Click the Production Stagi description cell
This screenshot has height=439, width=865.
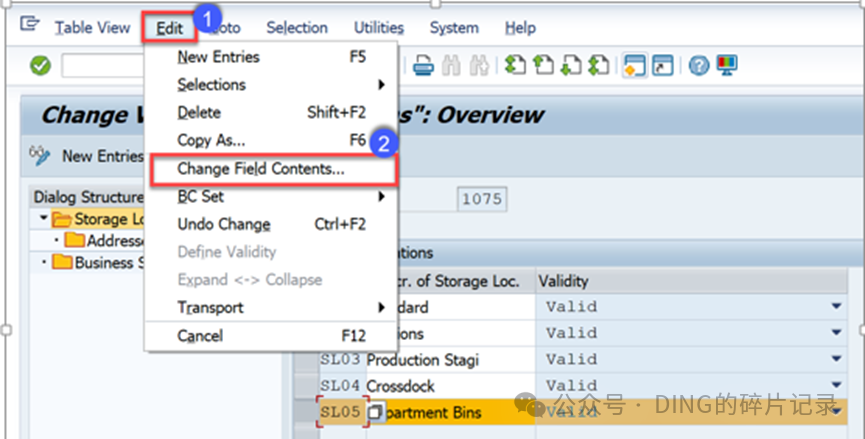pyautogui.click(x=450, y=360)
